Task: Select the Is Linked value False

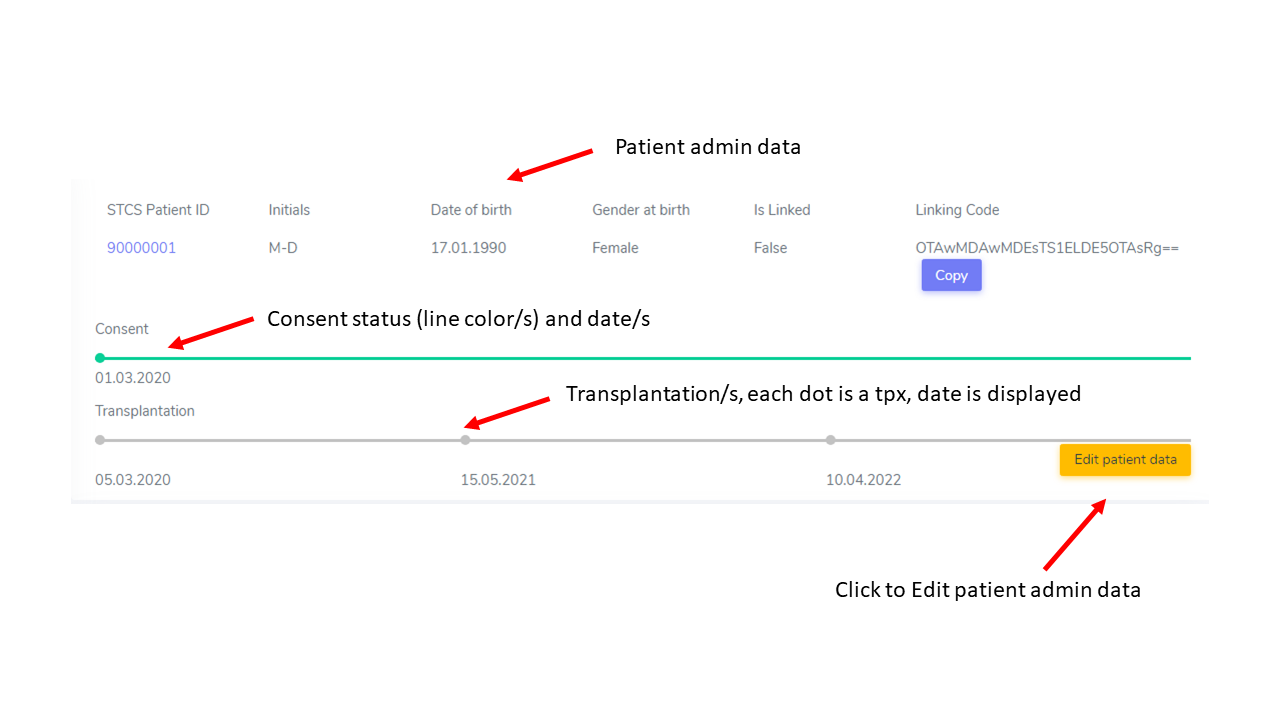Action: pyautogui.click(x=770, y=248)
